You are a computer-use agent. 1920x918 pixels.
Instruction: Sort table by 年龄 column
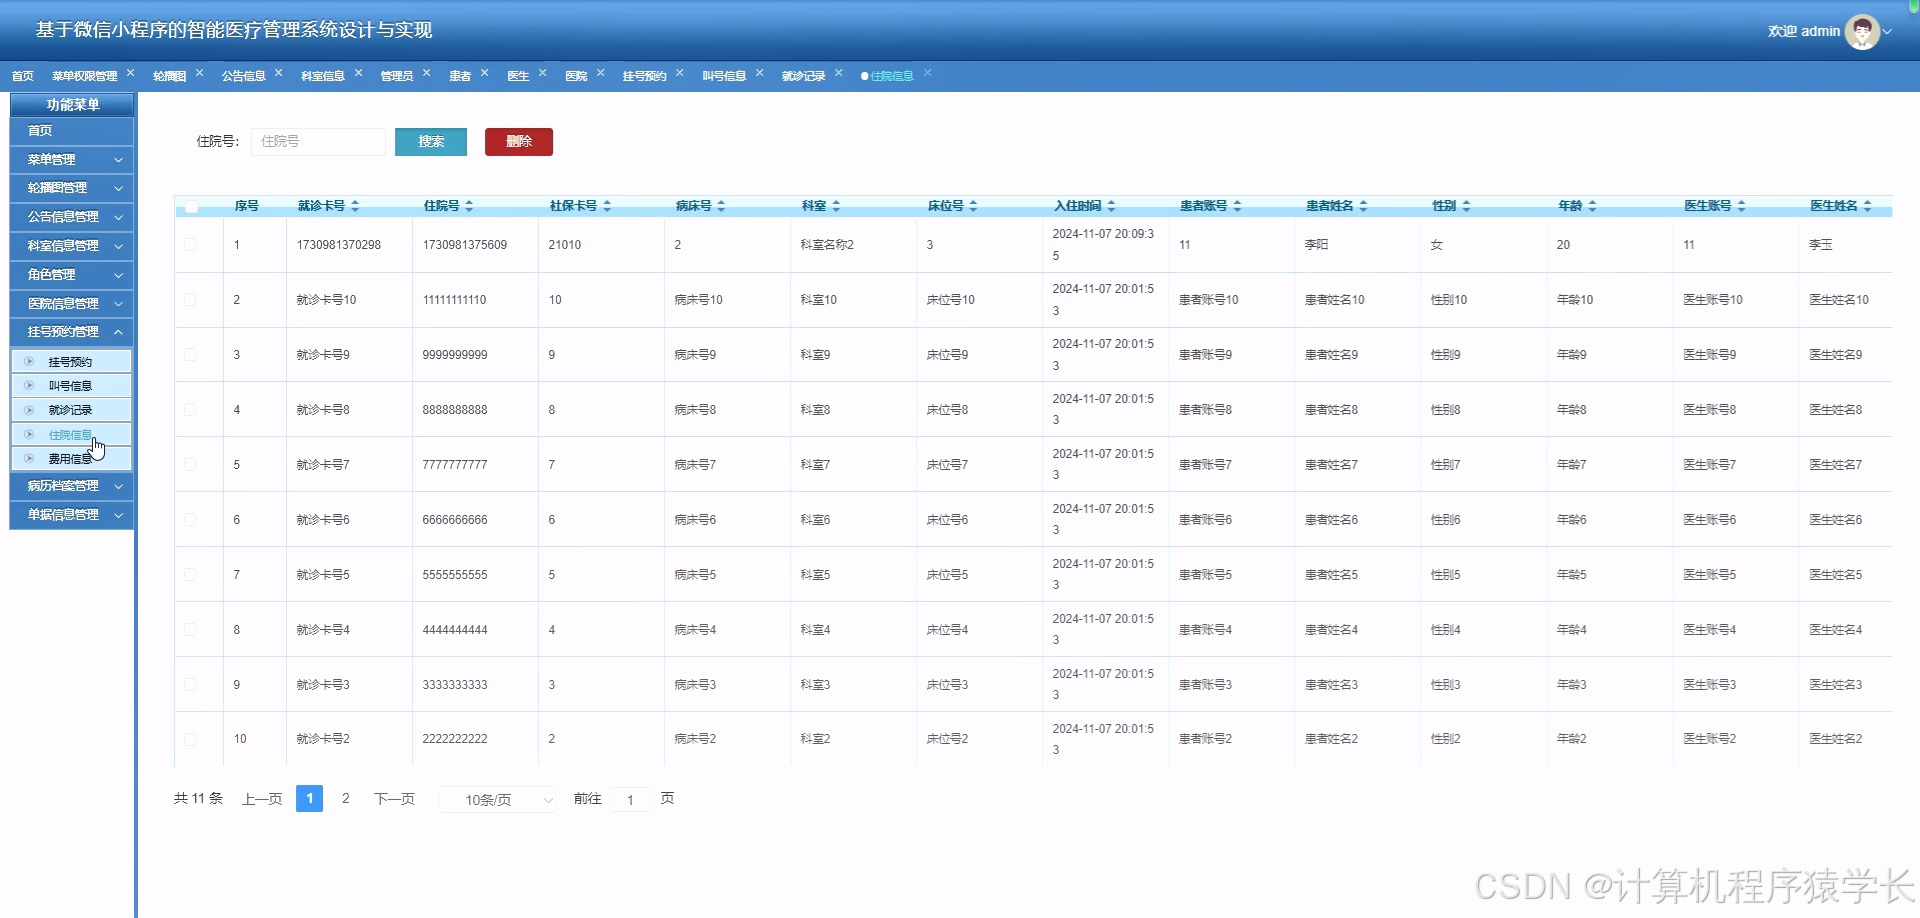tap(1592, 206)
